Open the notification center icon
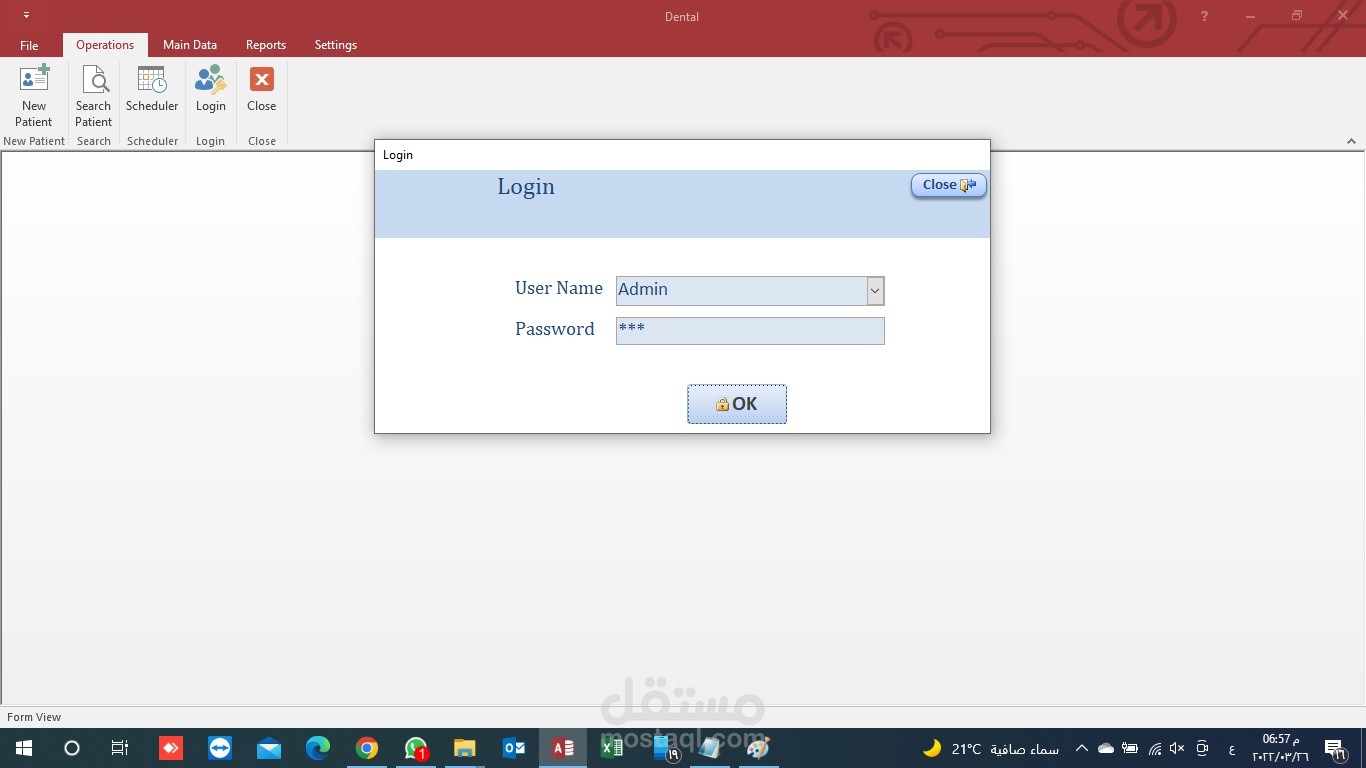1366x768 pixels. point(1335,748)
